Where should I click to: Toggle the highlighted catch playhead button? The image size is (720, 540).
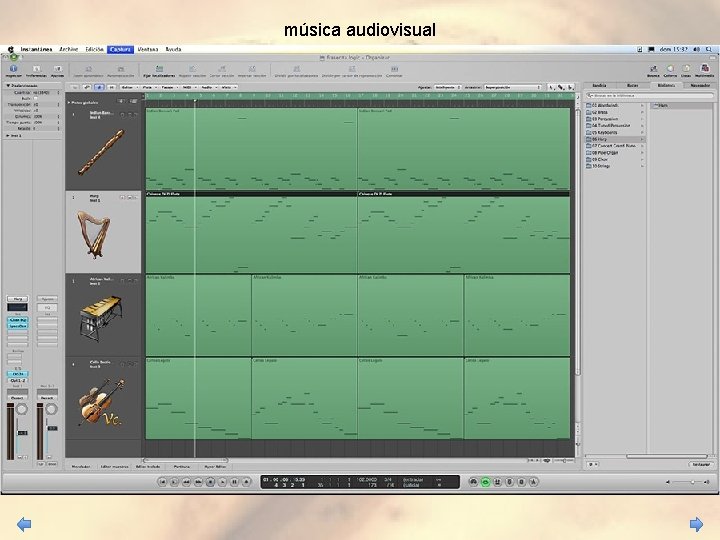tap(99, 87)
